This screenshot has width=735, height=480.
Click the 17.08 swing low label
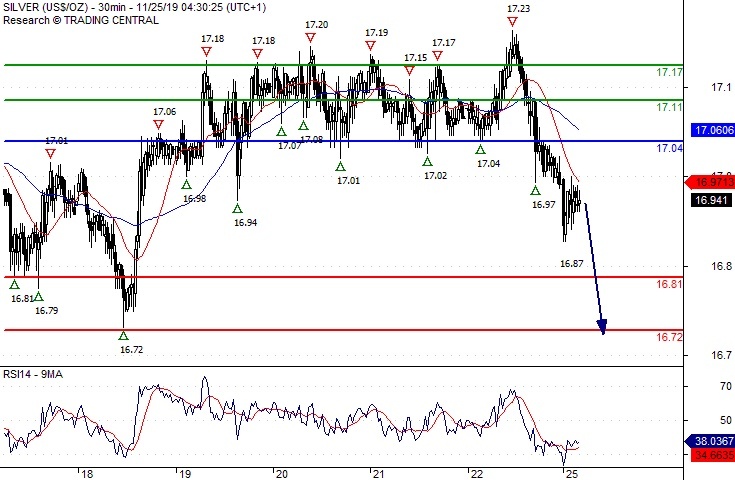click(312, 139)
